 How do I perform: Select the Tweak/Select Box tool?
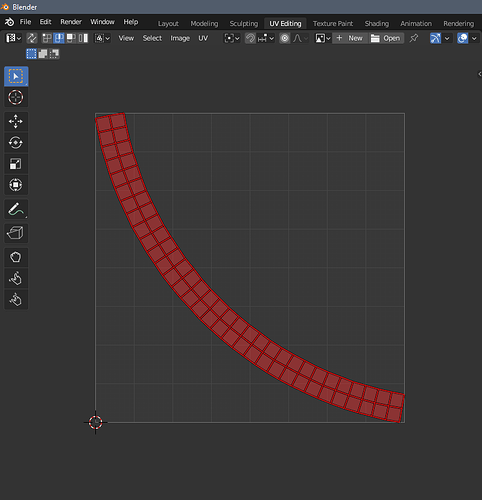tap(16, 76)
